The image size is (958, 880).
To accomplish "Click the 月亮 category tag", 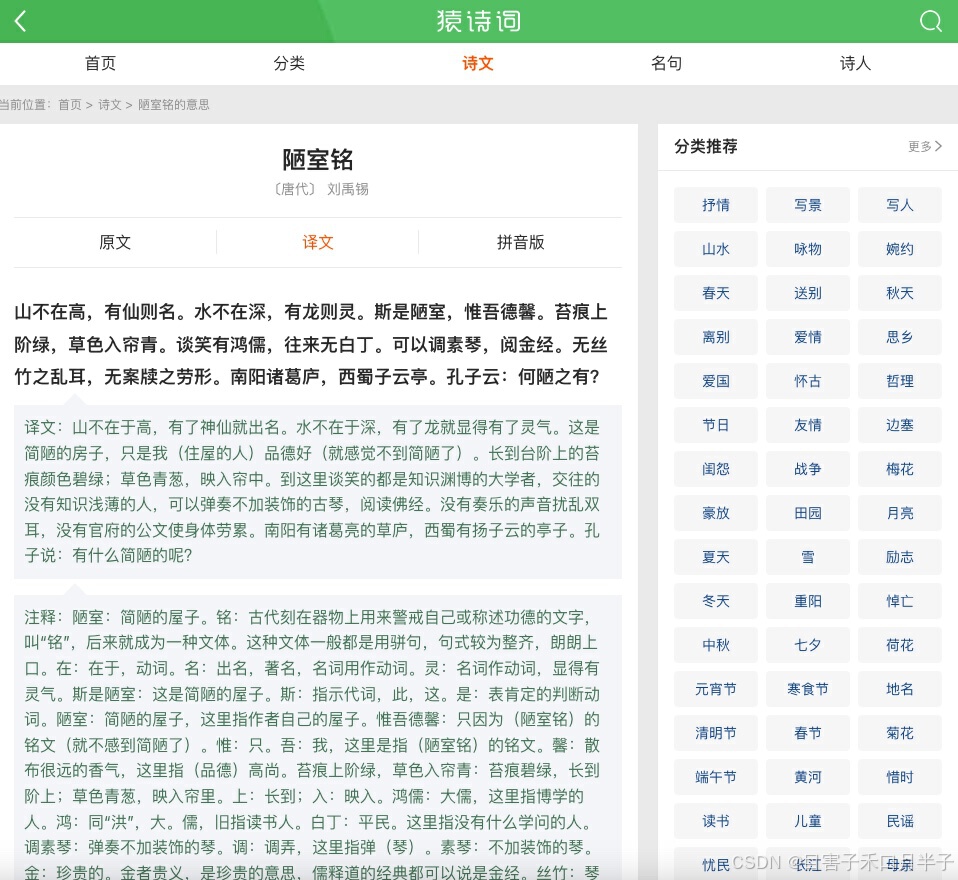I will [900, 513].
